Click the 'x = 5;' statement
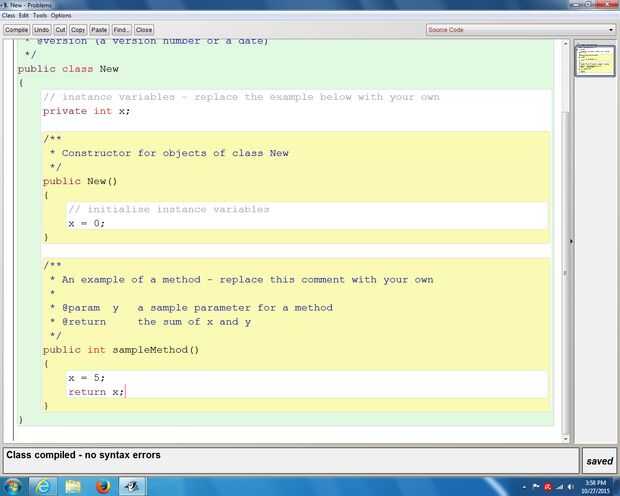The width and height of the screenshot is (620, 496). pos(86,378)
